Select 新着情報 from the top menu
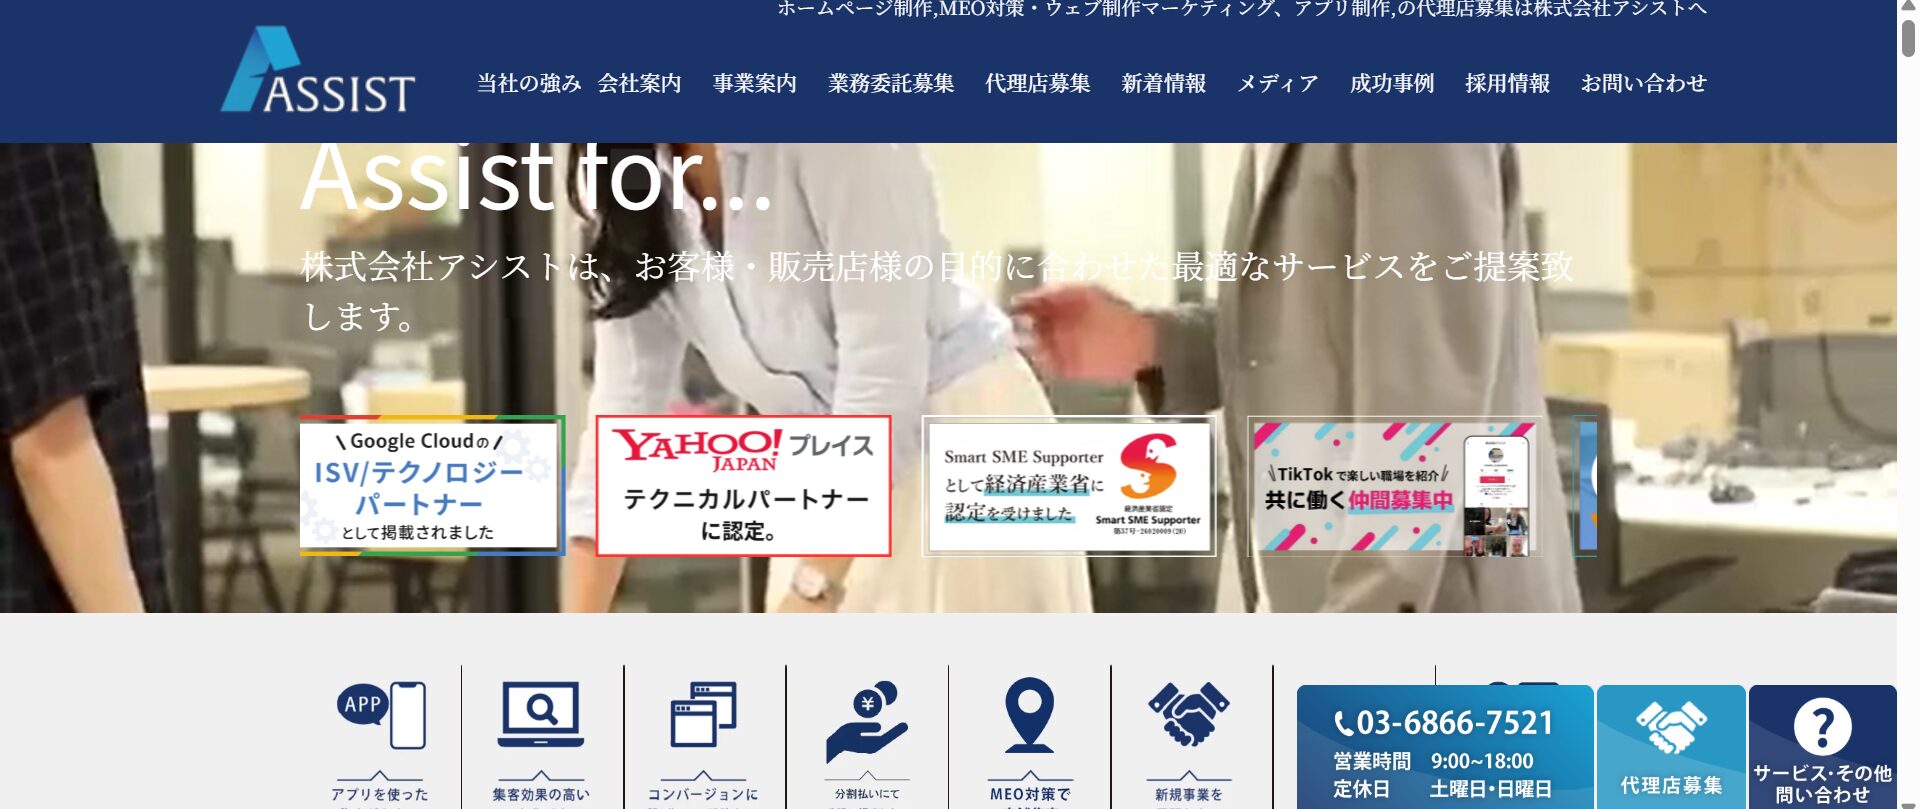The image size is (1920, 809). pos(1163,84)
